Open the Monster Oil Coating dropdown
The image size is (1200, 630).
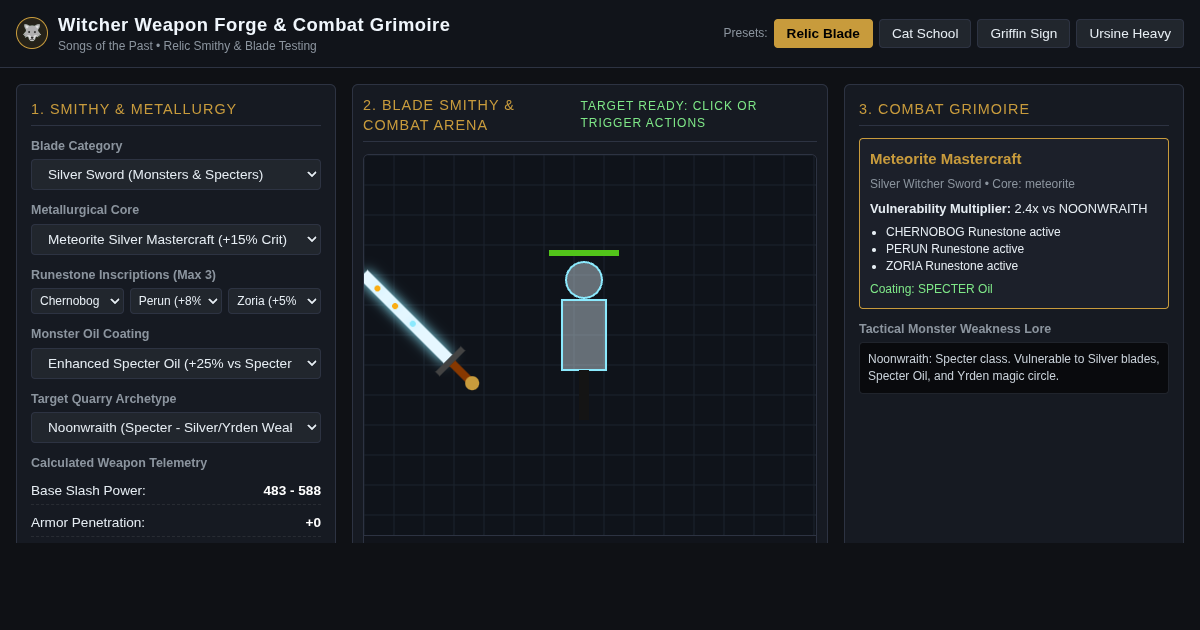(176, 363)
